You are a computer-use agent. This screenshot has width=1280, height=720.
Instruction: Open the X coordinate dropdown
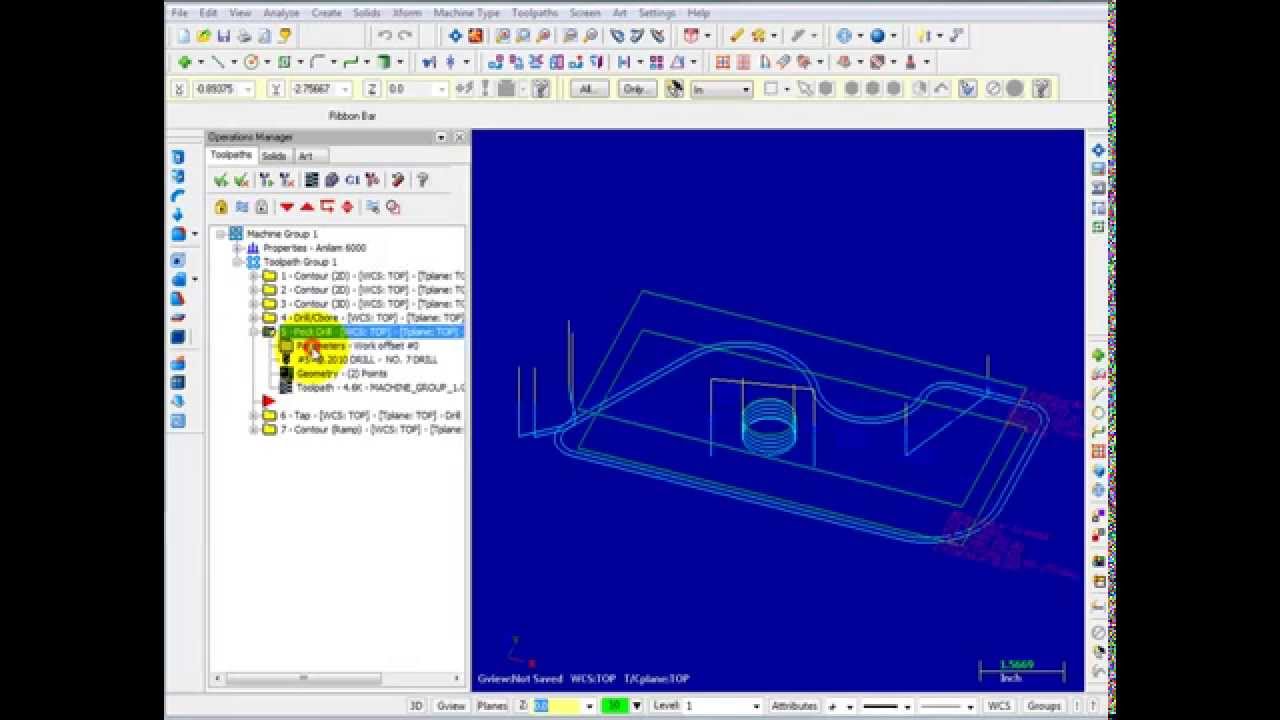pos(248,89)
